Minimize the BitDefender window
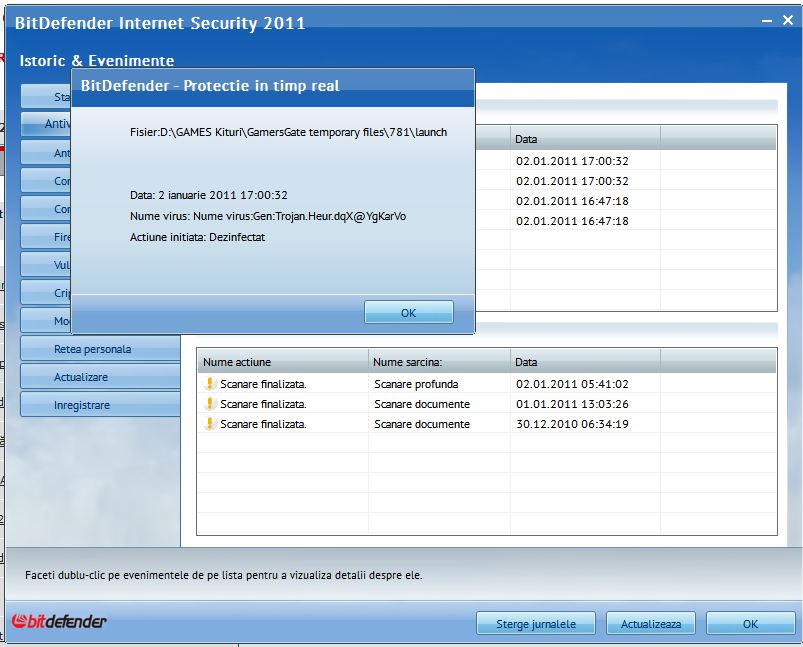 tap(767, 20)
